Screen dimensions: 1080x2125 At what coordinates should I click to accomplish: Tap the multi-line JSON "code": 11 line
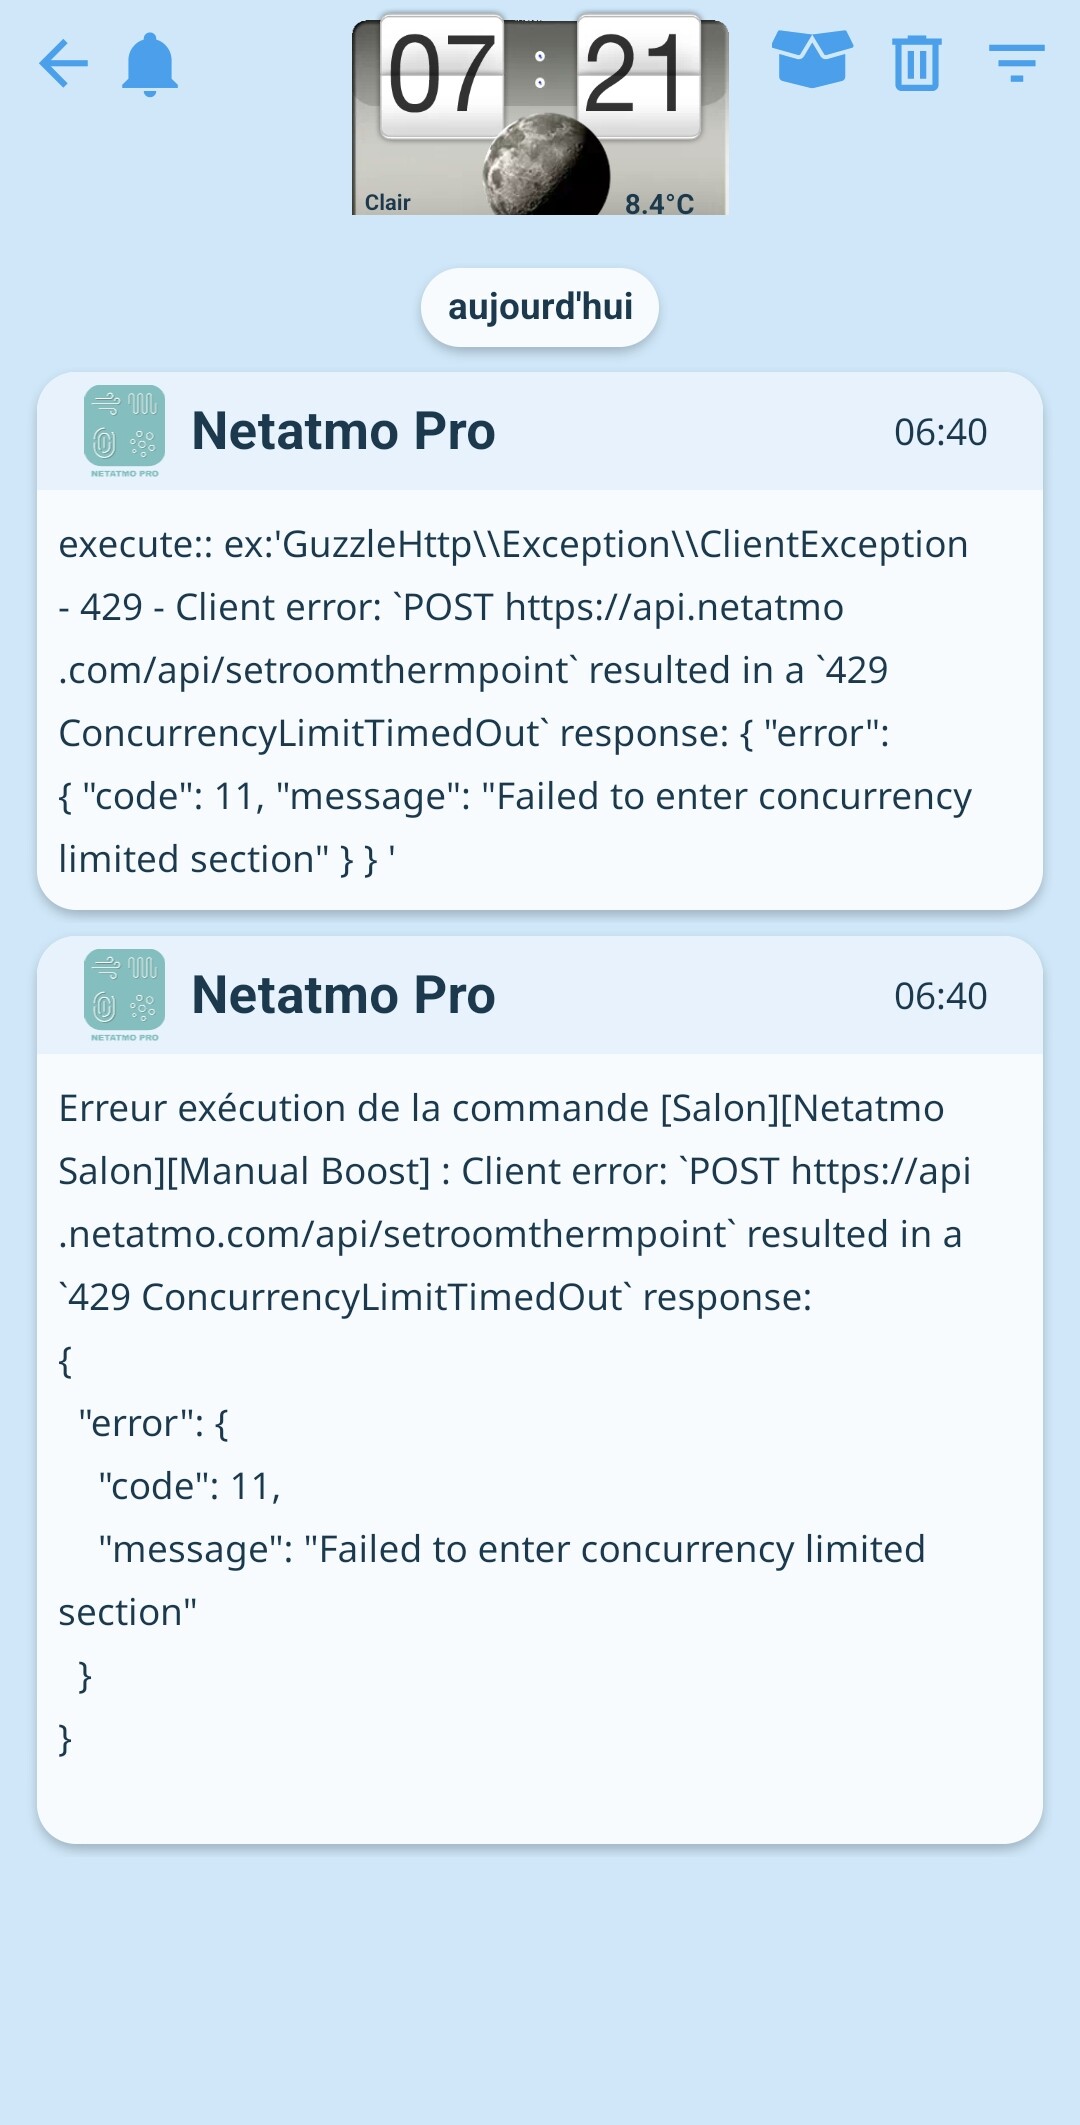(189, 1487)
